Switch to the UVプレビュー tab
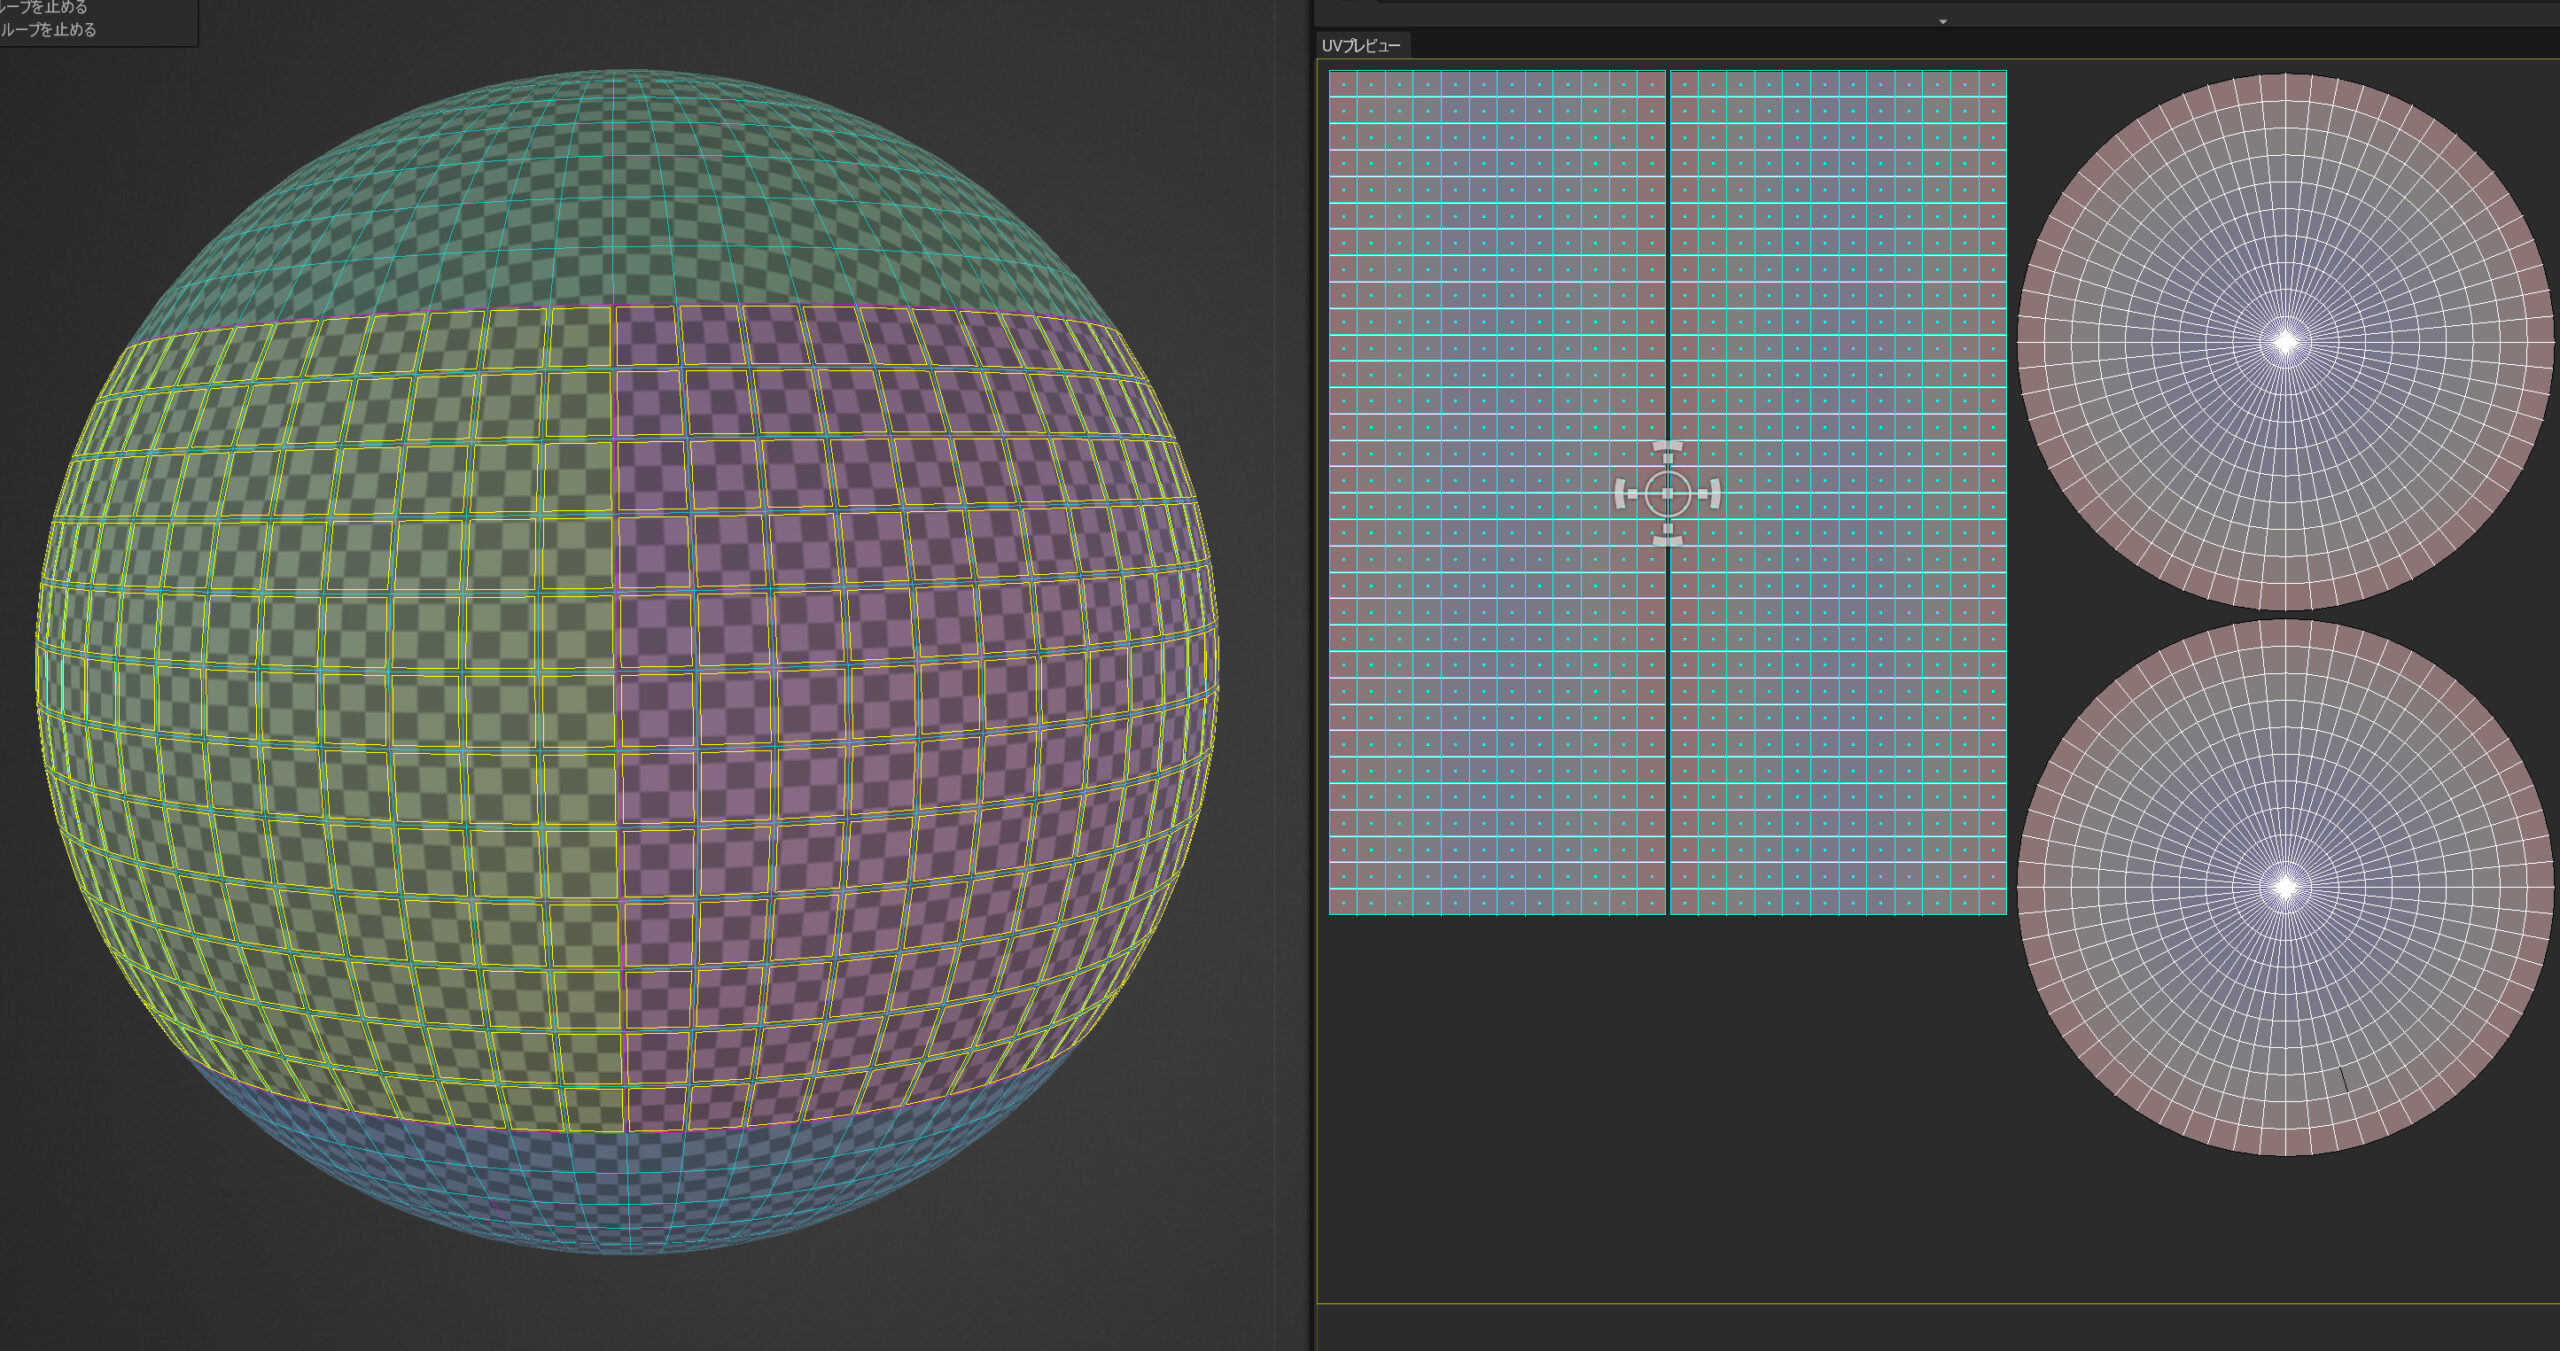Screen dimensions: 2560x1351 tap(1361, 46)
